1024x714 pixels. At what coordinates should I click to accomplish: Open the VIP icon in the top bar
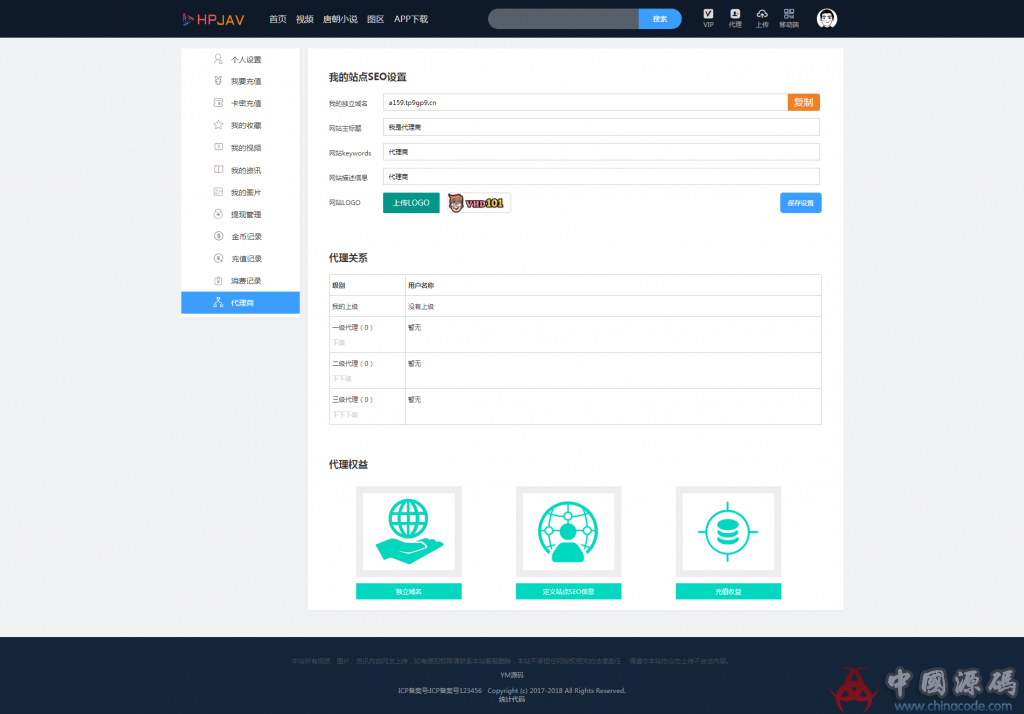pyautogui.click(x=708, y=19)
